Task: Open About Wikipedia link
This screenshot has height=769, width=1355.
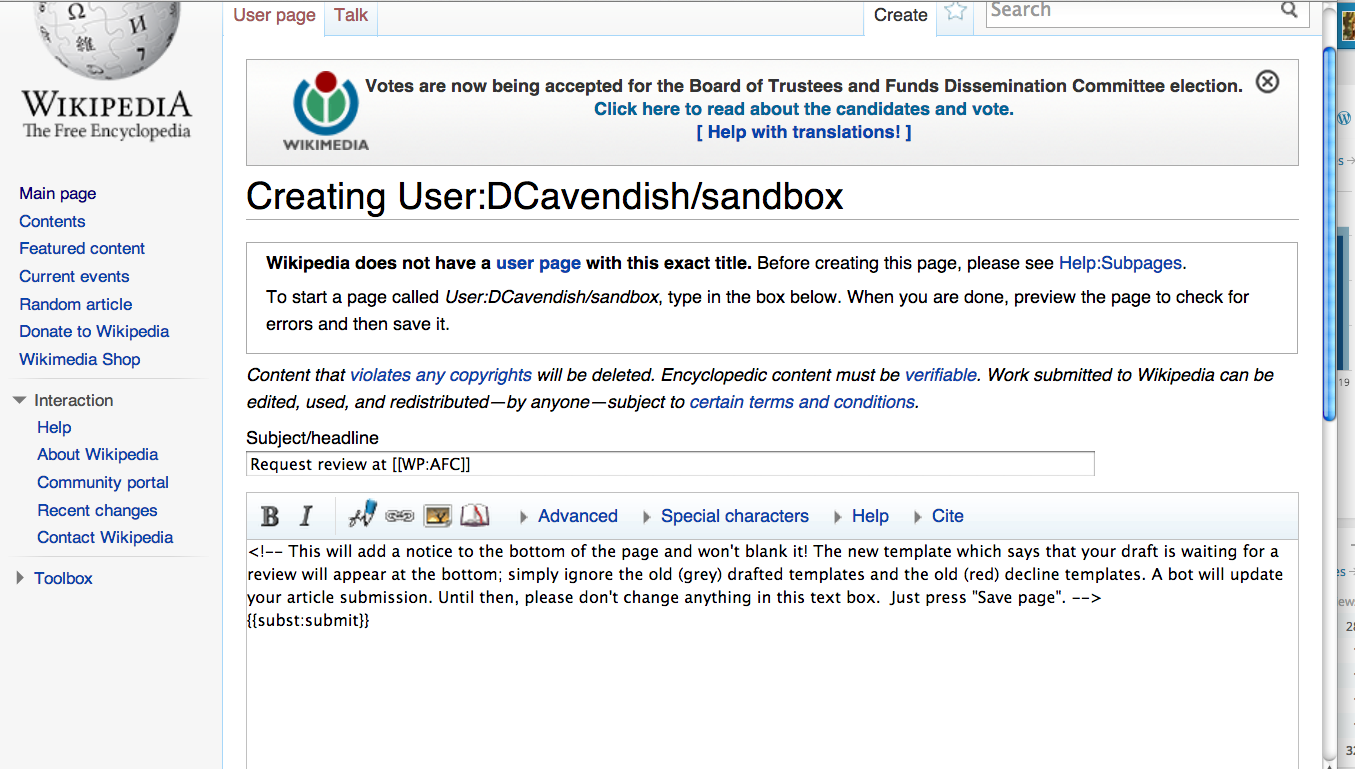Action: point(97,454)
